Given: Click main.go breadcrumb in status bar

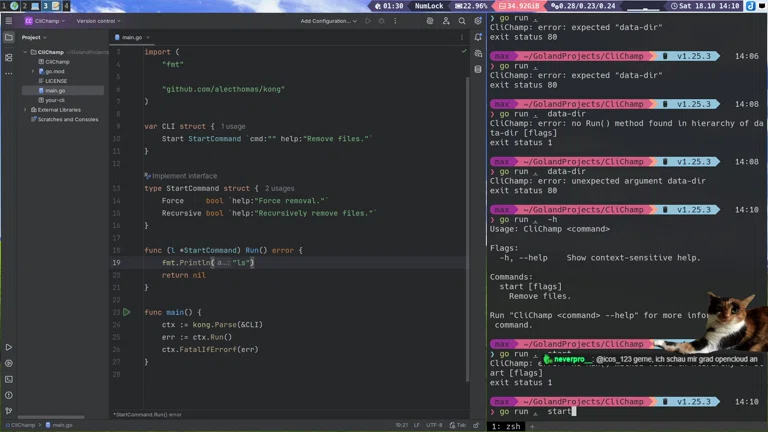Looking at the screenshot, I should (59, 425).
